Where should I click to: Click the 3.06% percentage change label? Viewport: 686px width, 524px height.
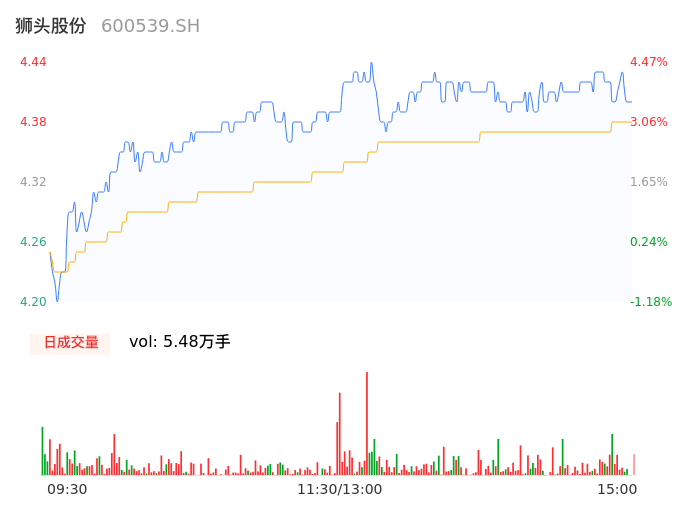point(649,122)
